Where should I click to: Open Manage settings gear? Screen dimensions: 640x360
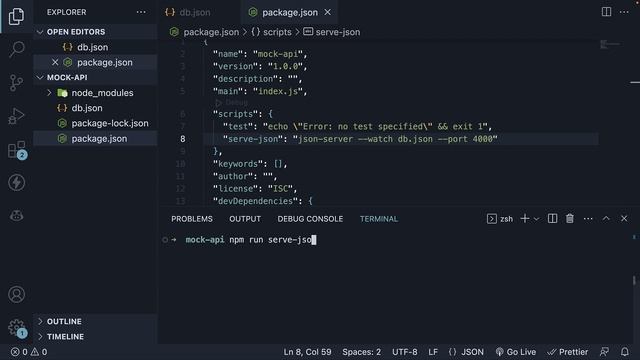[17, 328]
